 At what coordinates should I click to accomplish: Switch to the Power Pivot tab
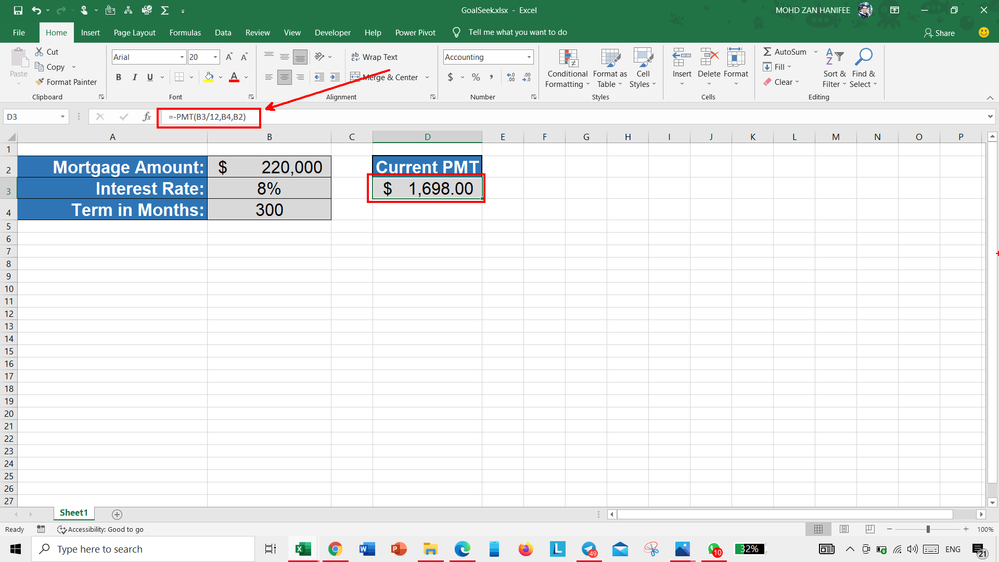tap(415, 32)
